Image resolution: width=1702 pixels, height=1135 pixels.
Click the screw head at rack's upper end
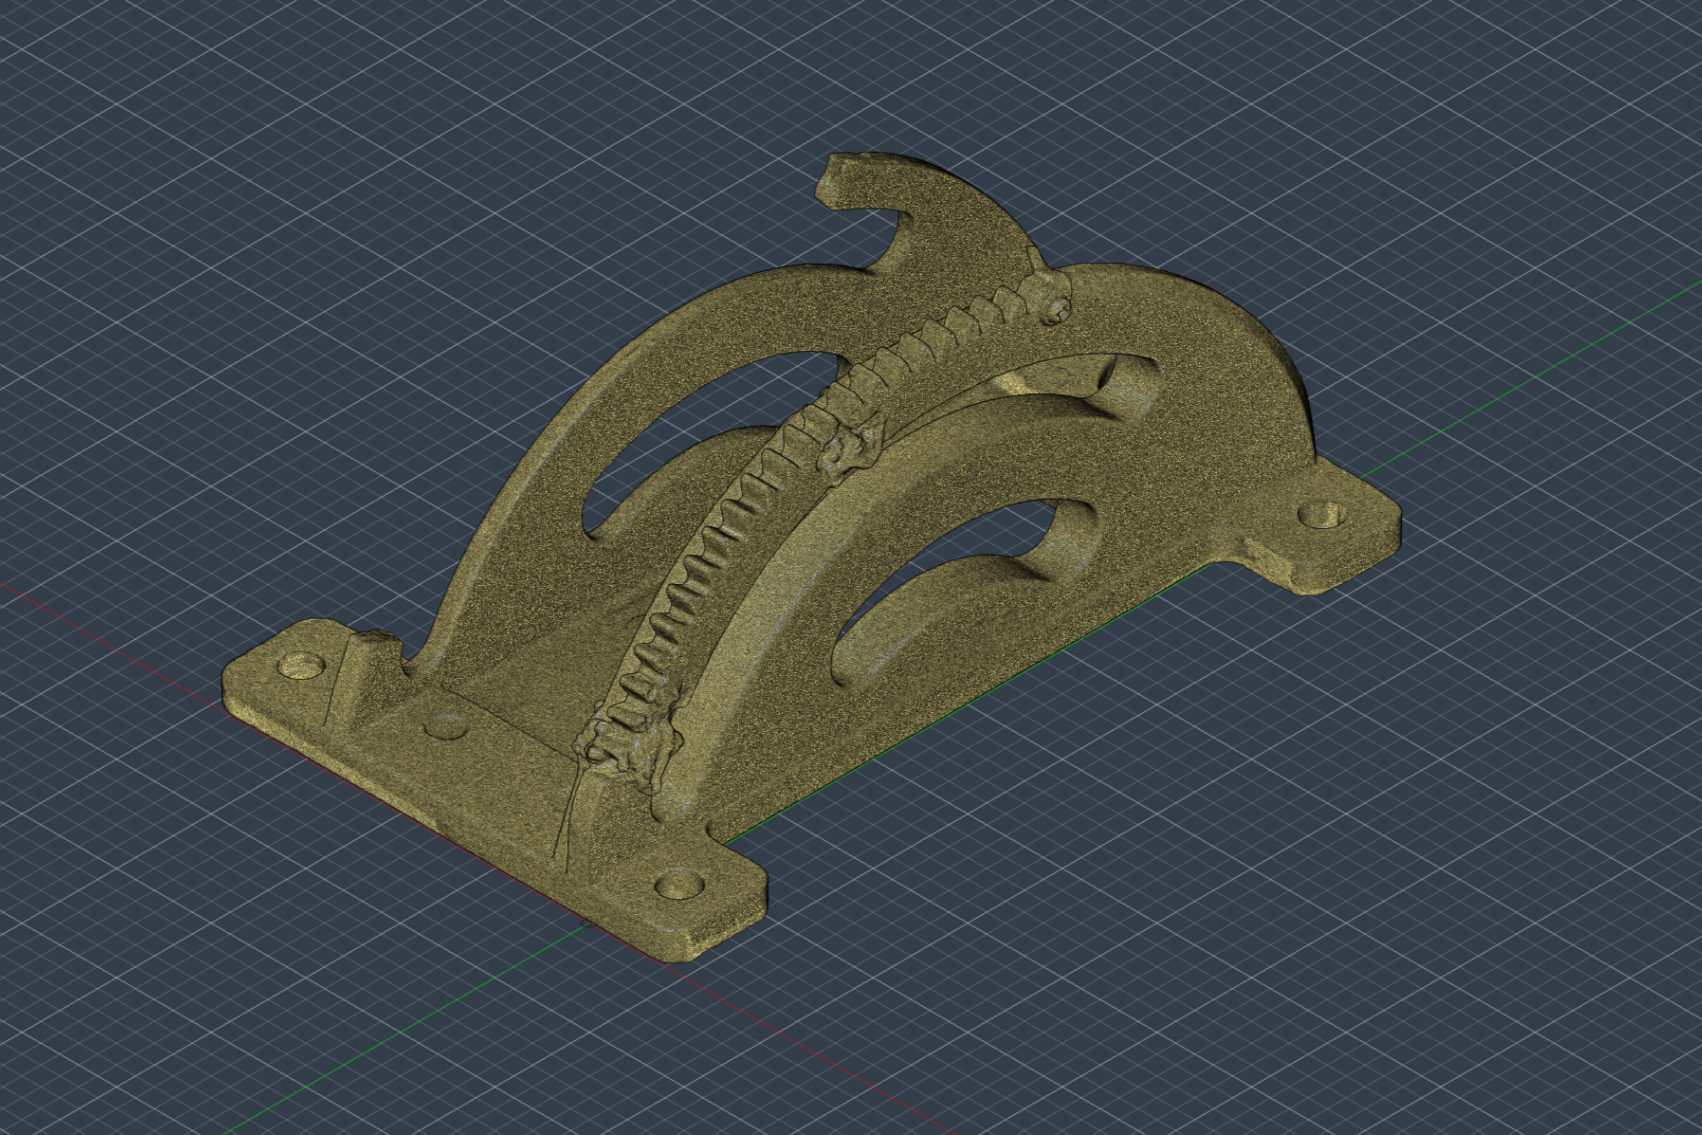[x=1057, y=310]
